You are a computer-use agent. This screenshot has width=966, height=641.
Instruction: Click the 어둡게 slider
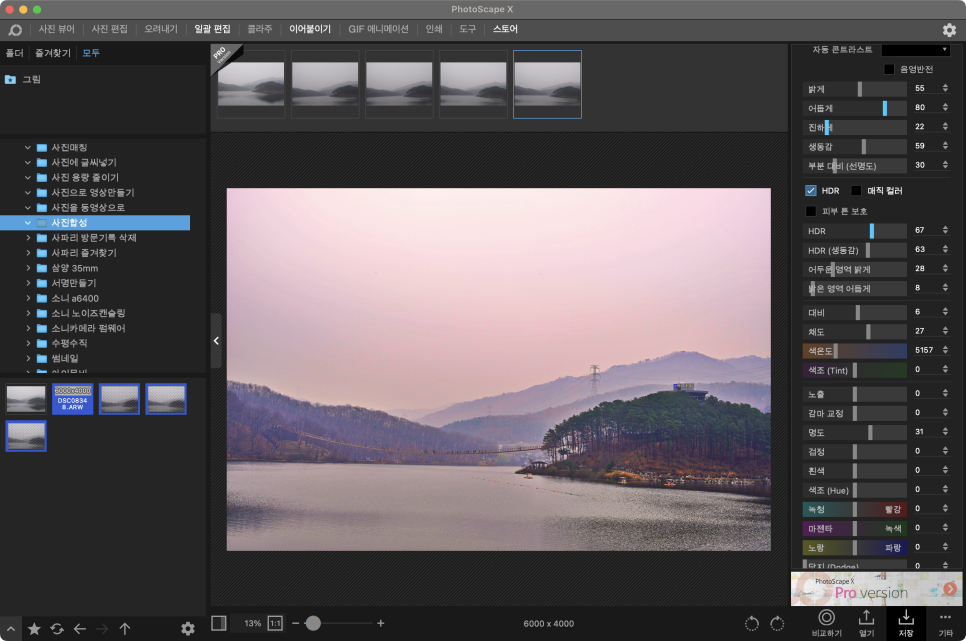tap(854, 108)
